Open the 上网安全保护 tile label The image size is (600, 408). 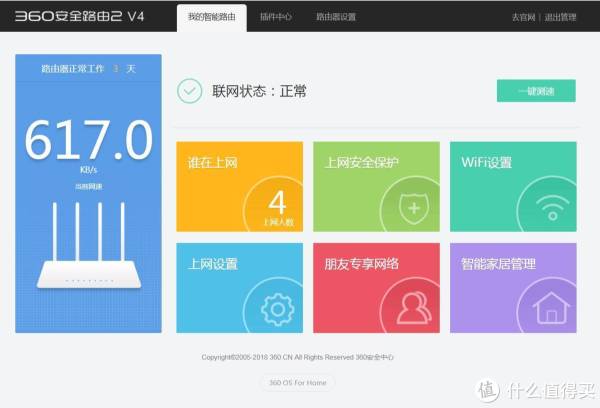coord(361,163)
